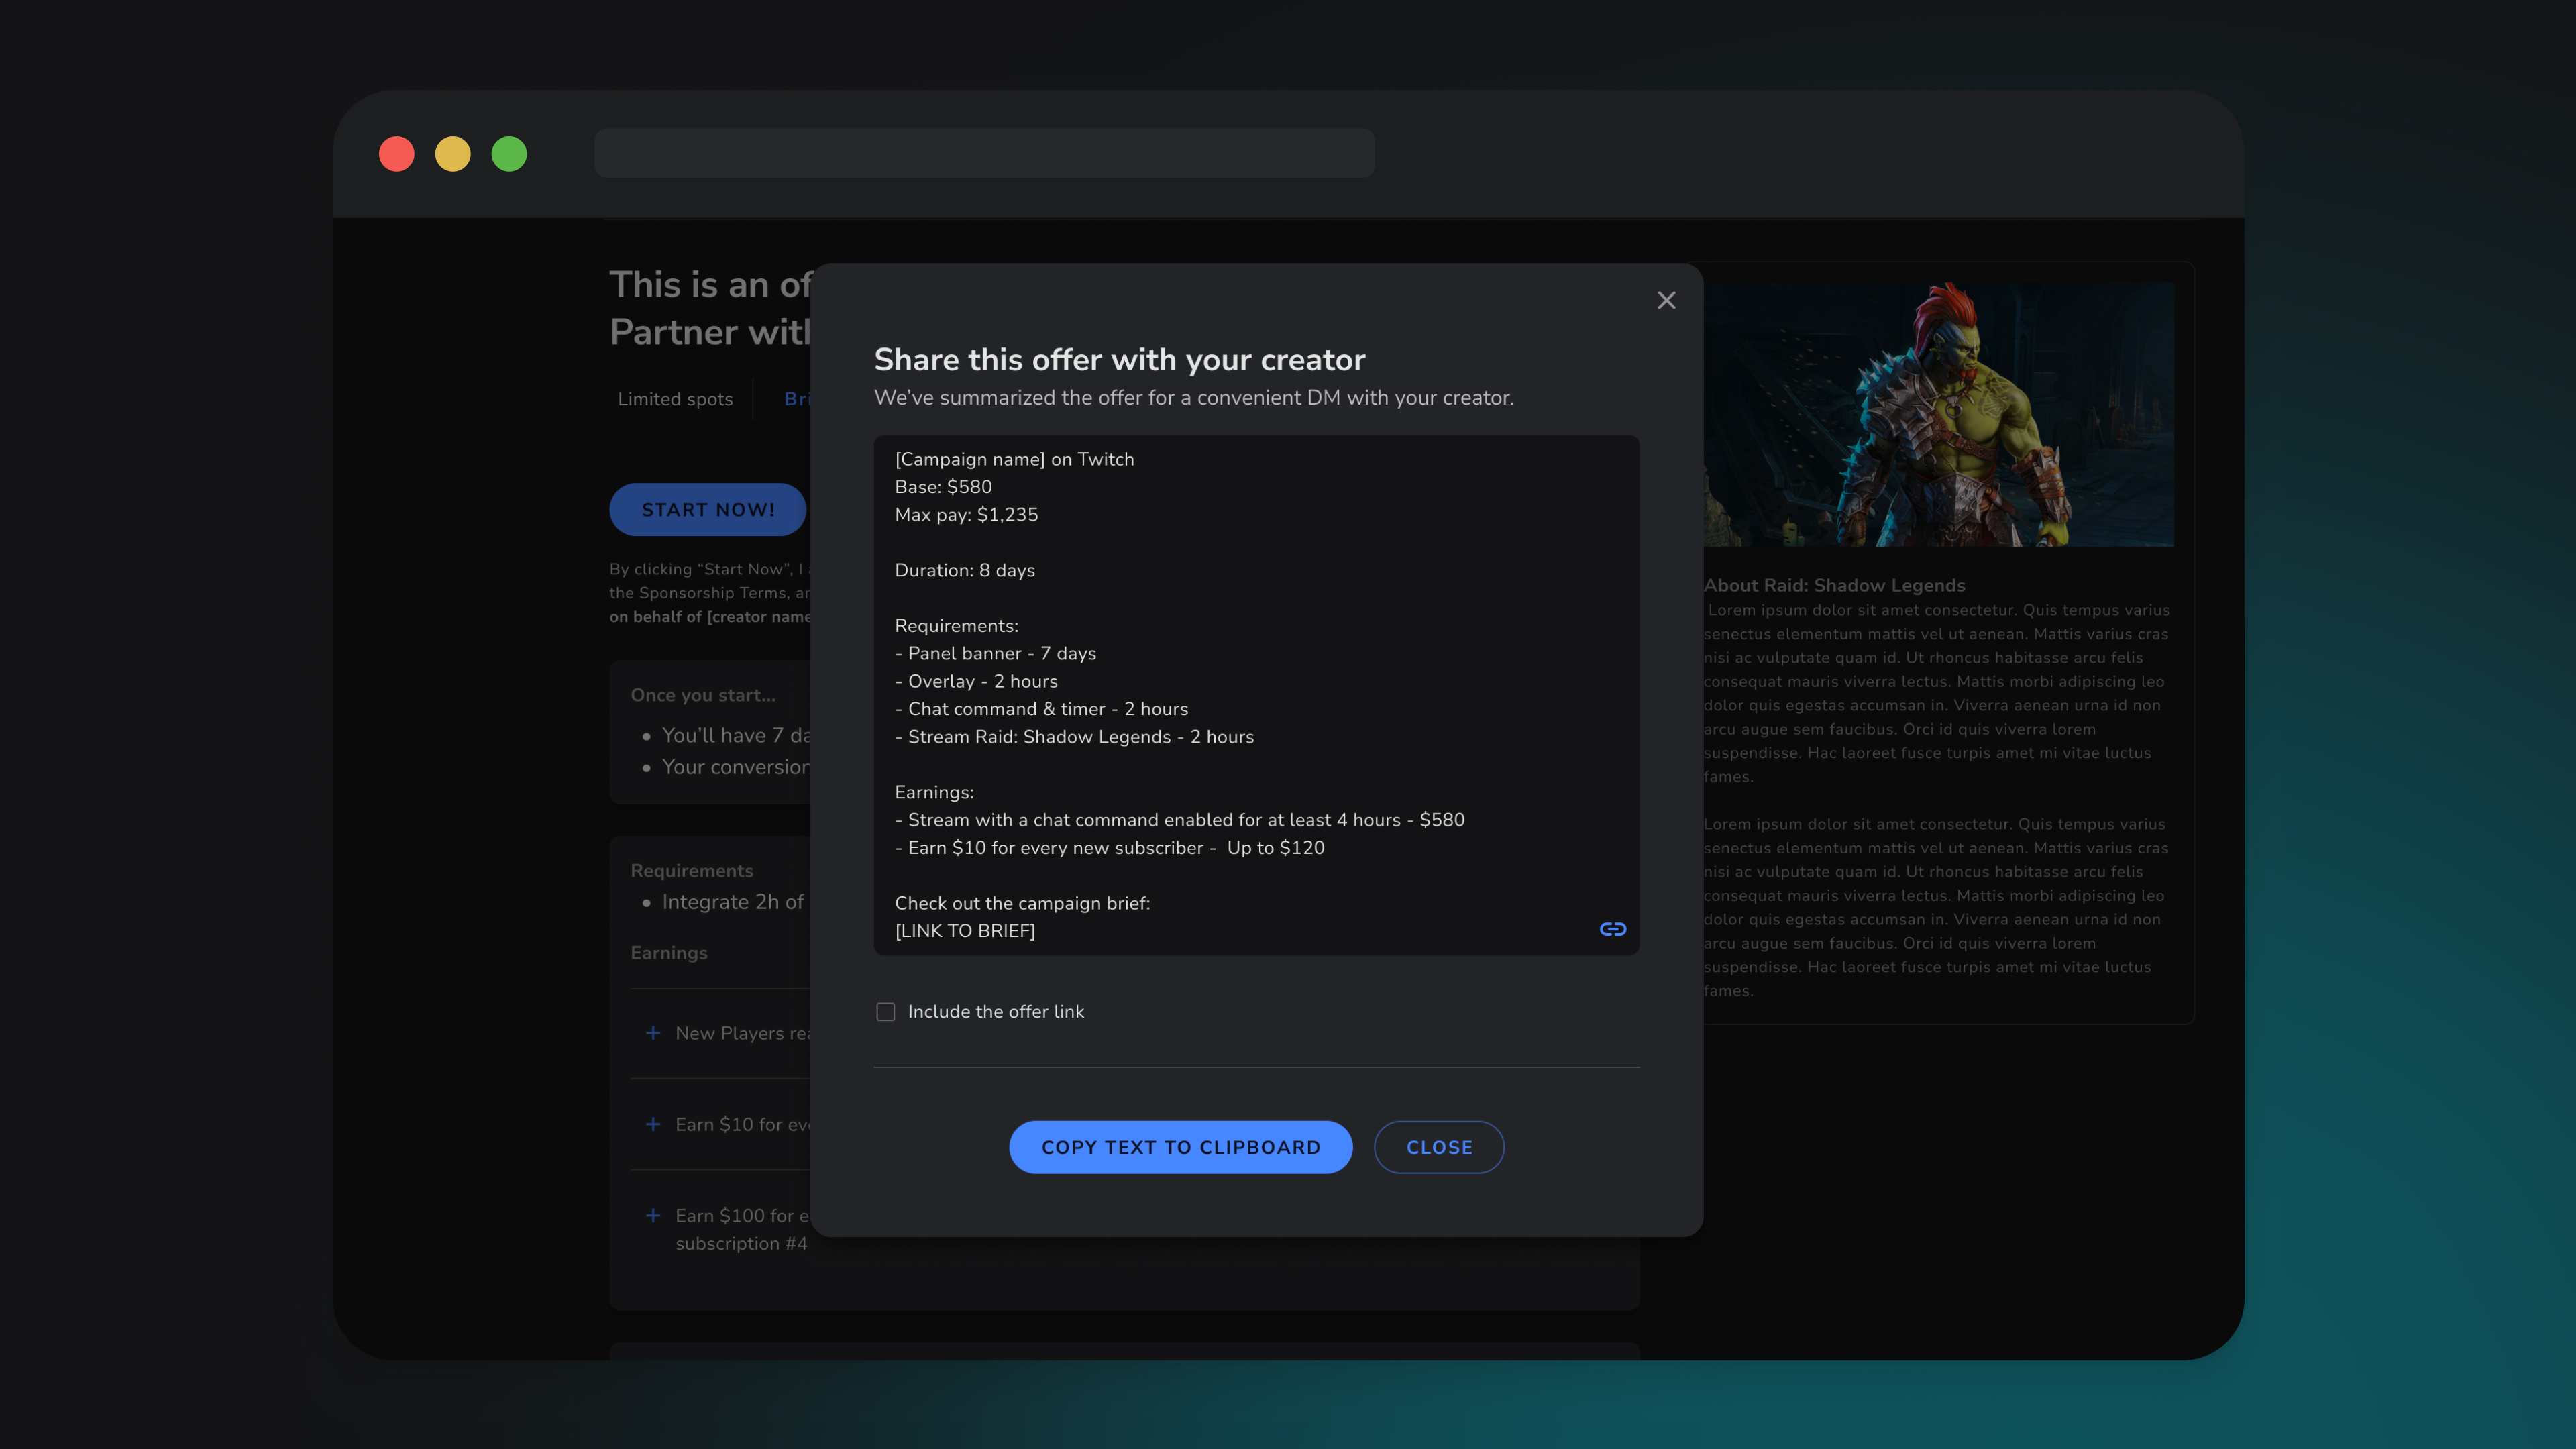Screen dimensions: 2576x1449
Task: Enable the Include the offer link checkbox
Action: point(885,1011)
